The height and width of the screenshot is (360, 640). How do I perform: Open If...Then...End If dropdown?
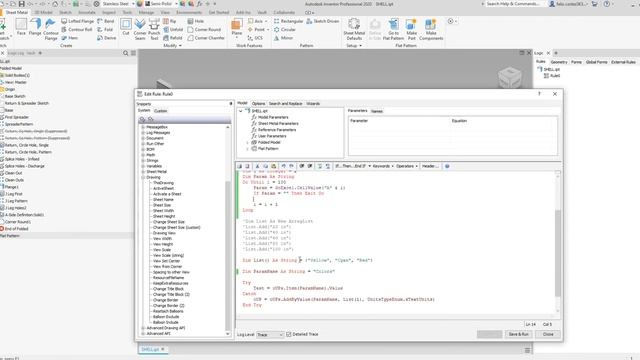(353, 166)
